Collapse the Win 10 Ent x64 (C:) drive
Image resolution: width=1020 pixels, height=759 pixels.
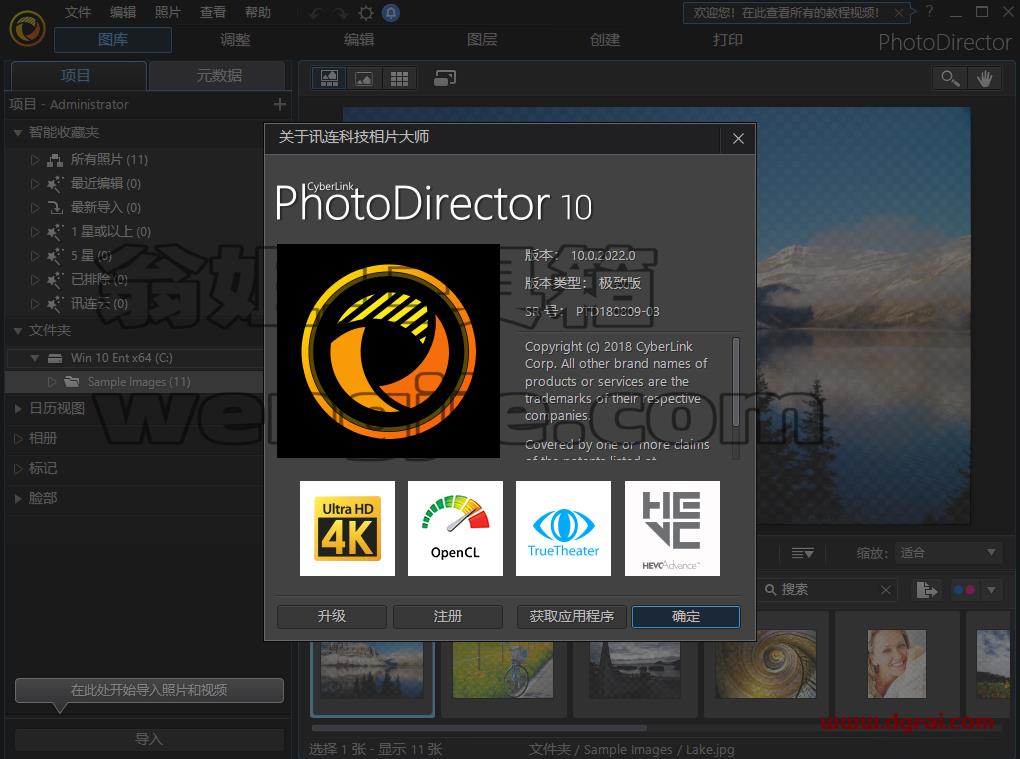coord(35,358)
